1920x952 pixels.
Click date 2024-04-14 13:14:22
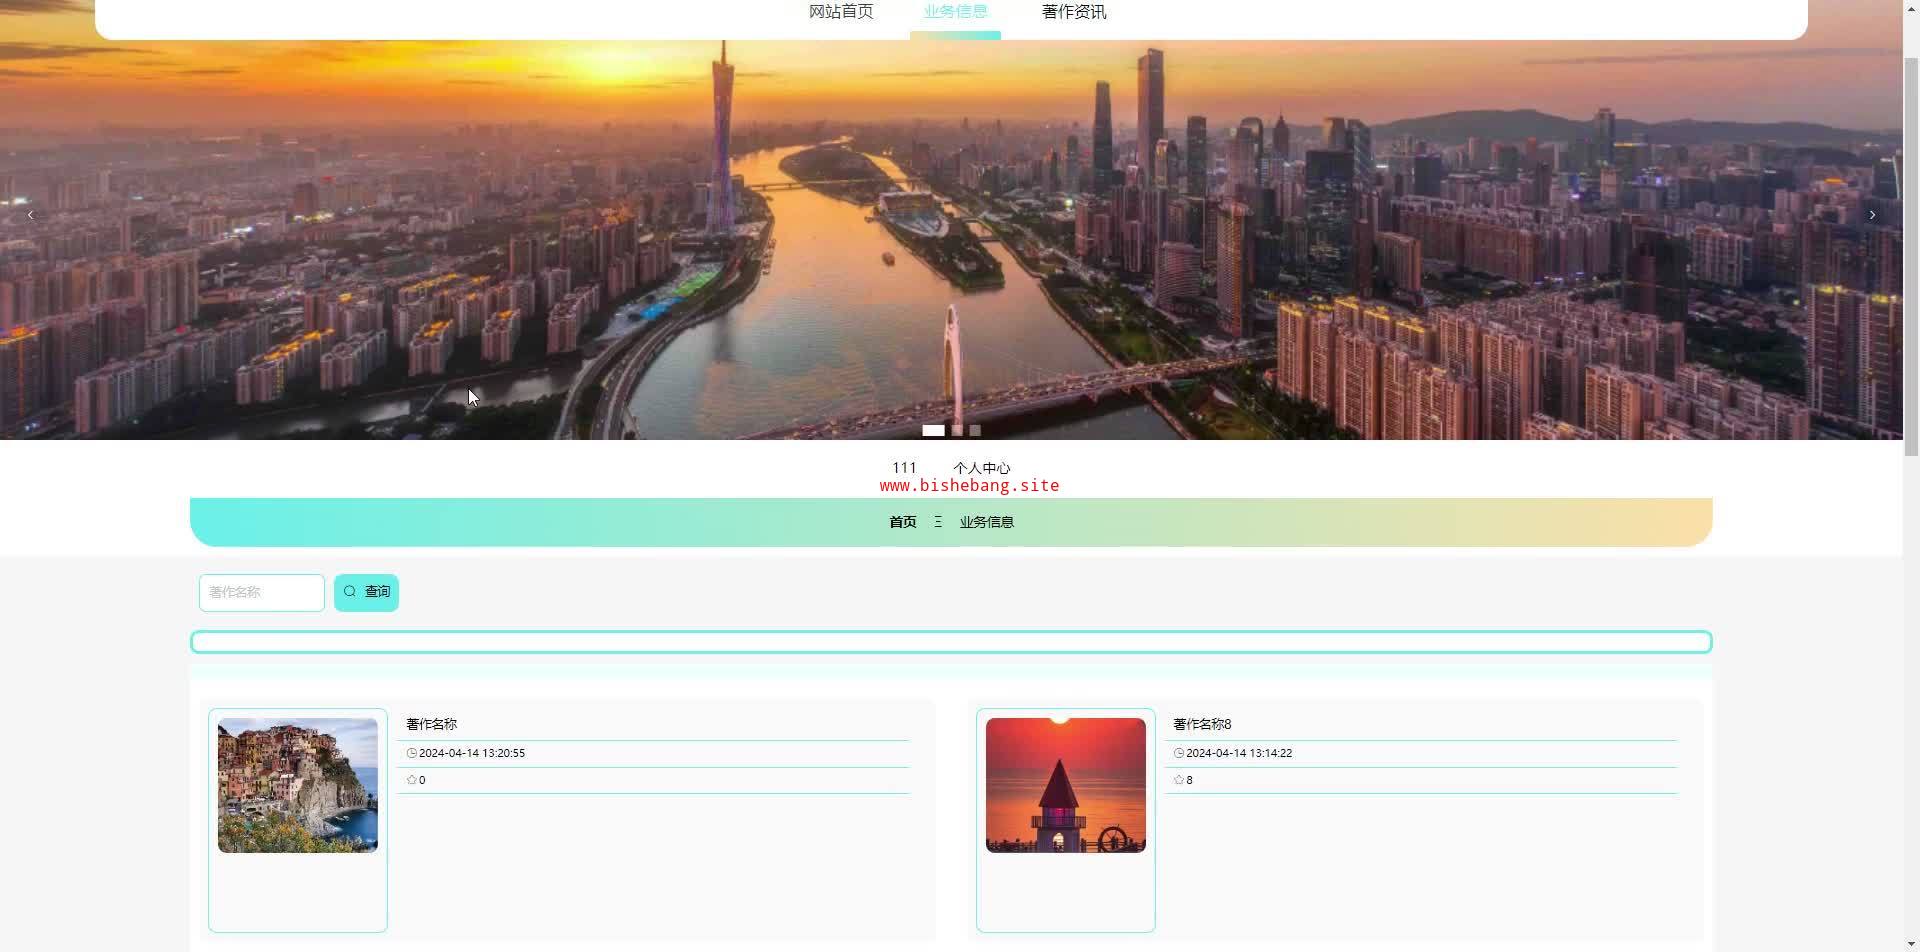click(x=1239, y=753)
